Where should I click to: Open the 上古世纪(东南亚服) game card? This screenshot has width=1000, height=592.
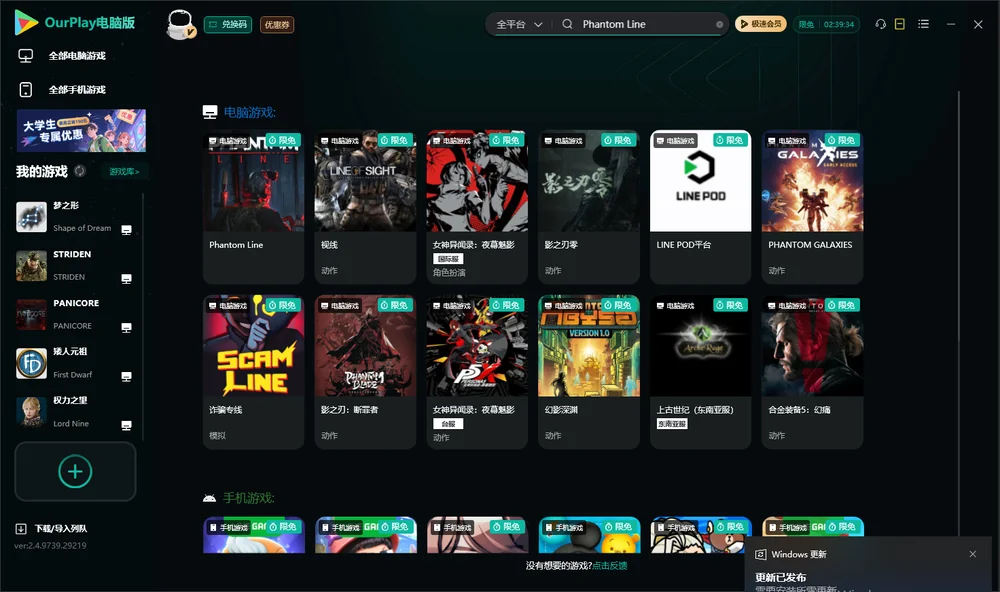[x=700, y=372]
